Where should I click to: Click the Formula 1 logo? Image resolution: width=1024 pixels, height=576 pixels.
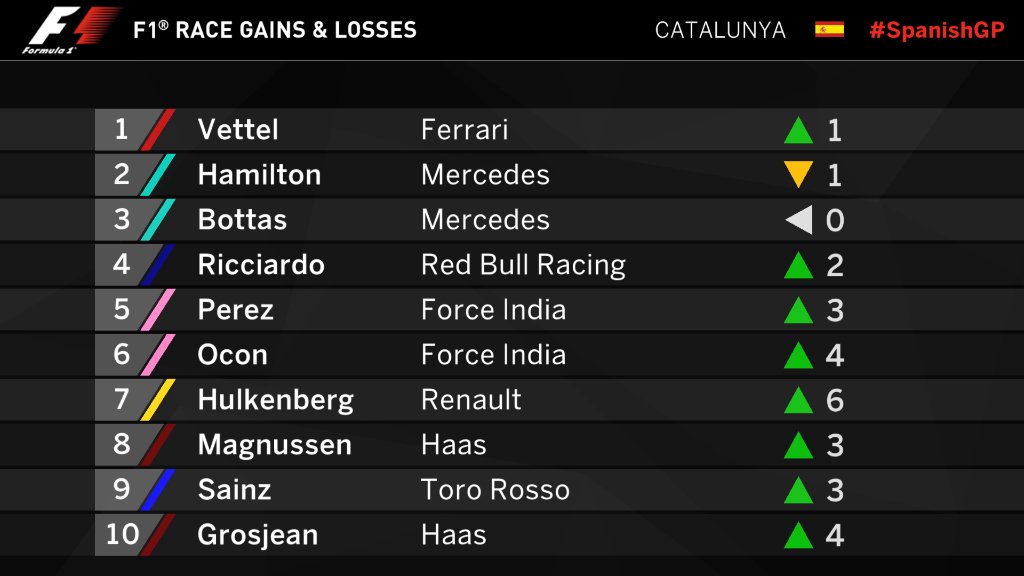tap(71, 30)
